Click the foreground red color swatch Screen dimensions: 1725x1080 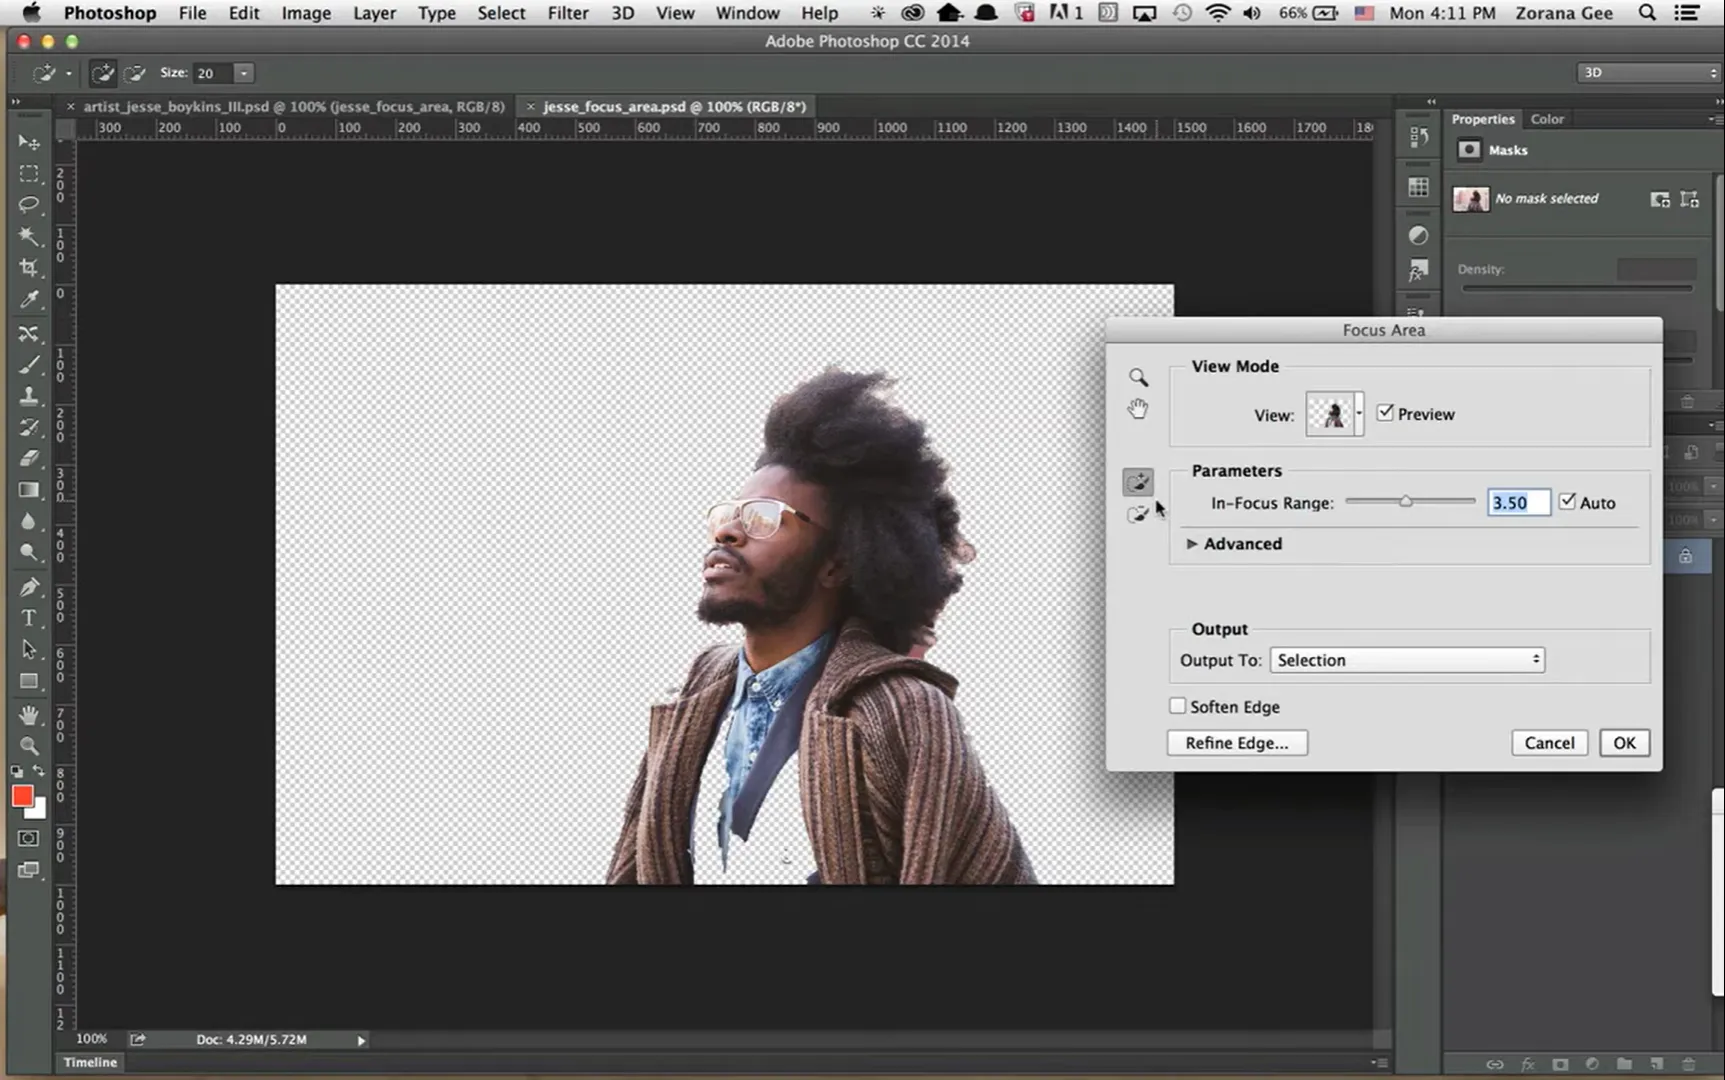tap(22, 796)
